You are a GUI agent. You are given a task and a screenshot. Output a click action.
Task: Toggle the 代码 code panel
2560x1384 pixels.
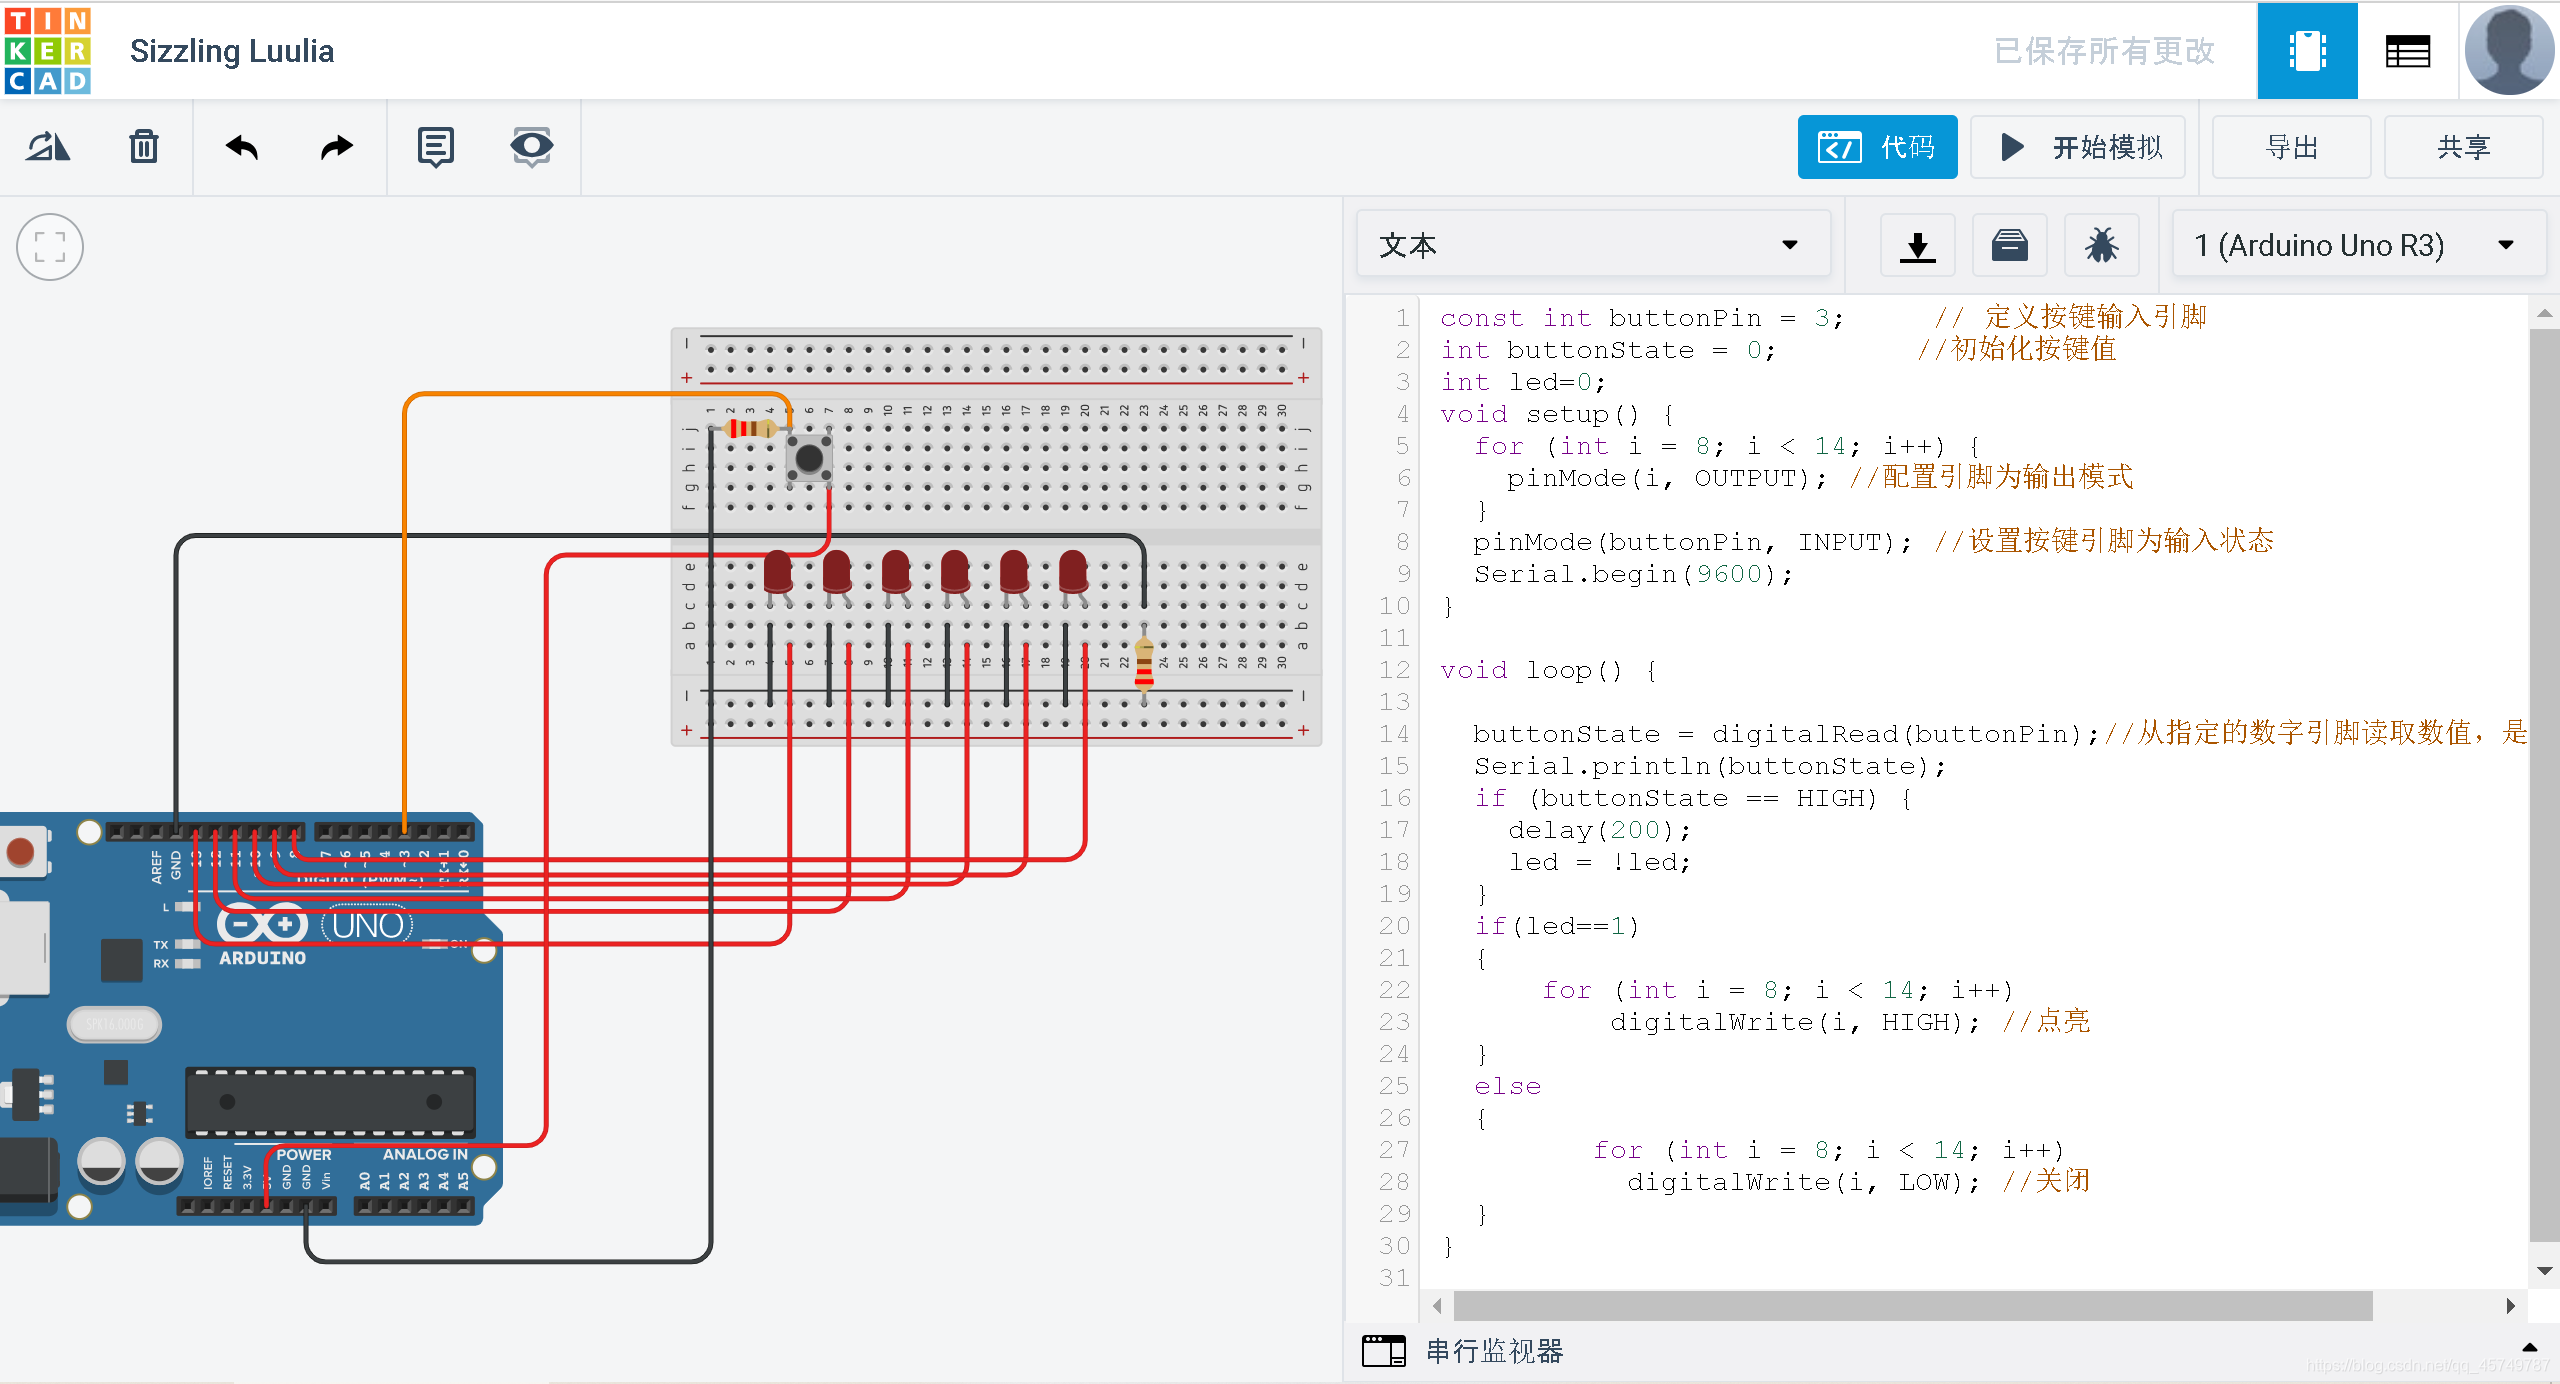[1876, 147]
